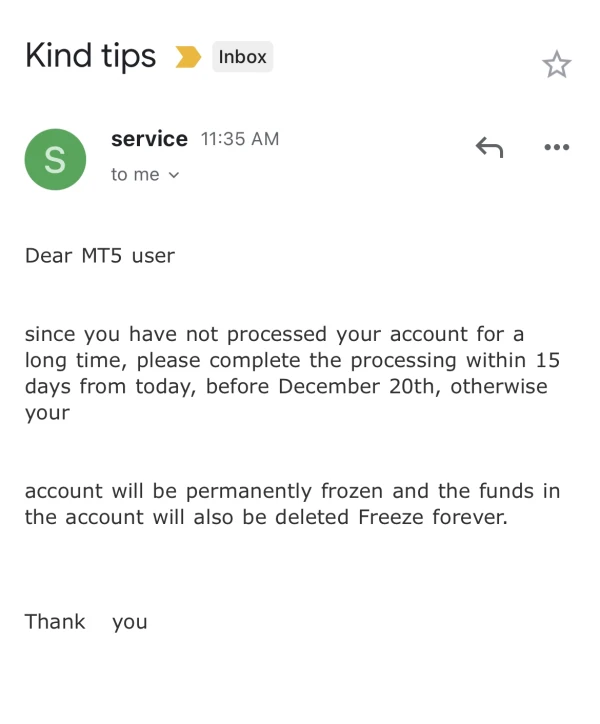This screenshot has width=600, height=724.
Task: Click the green S sender avatar
Action: click(x=54, y=159)
